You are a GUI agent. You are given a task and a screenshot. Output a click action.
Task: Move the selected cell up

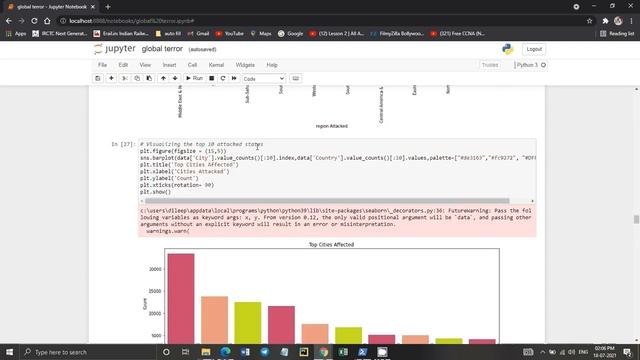[163, 78]
